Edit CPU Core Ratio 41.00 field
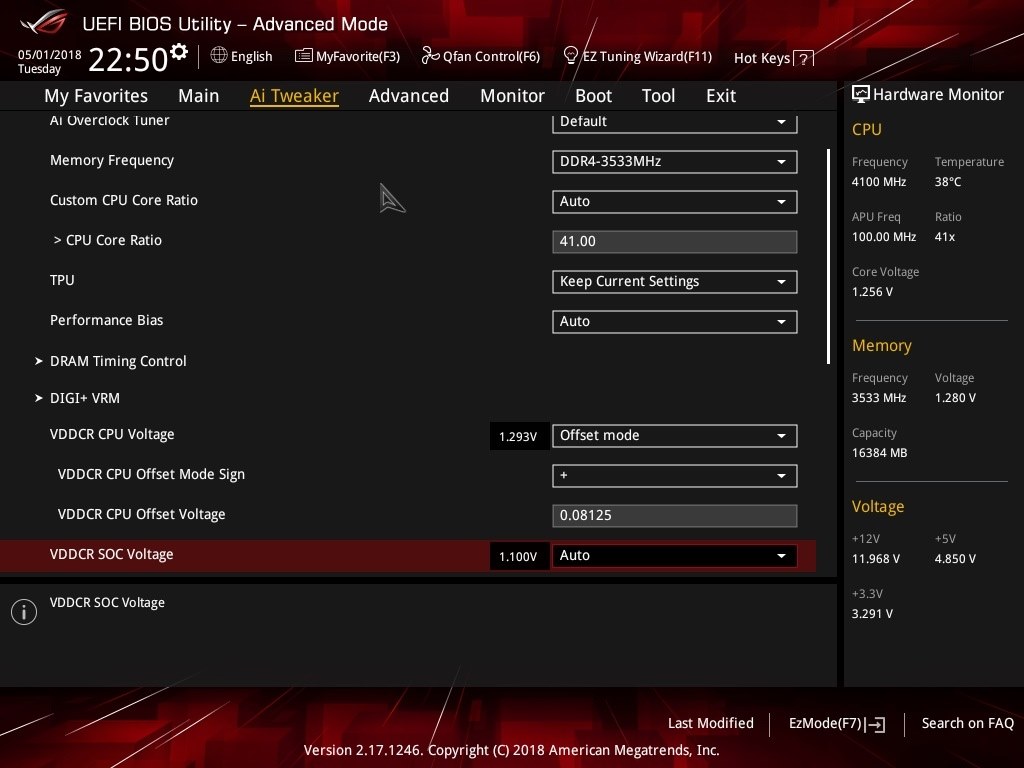The width and height of the screenshot is (1024, 768). point(675,242)
